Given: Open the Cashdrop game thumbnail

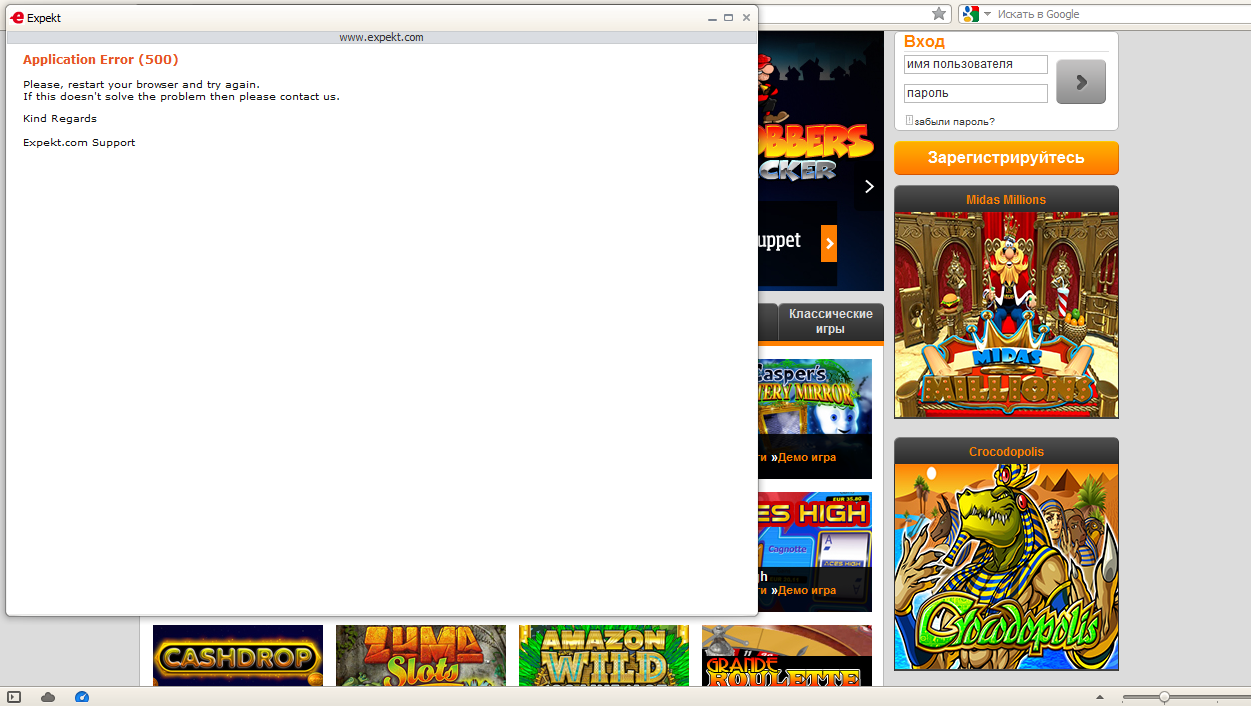Looking at the screenshot, I should [238, 656].
